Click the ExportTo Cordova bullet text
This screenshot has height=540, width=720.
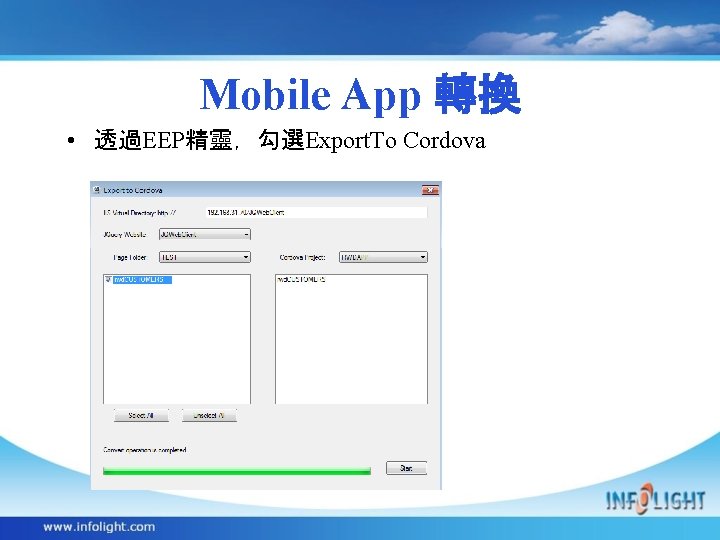click(395, 141)
